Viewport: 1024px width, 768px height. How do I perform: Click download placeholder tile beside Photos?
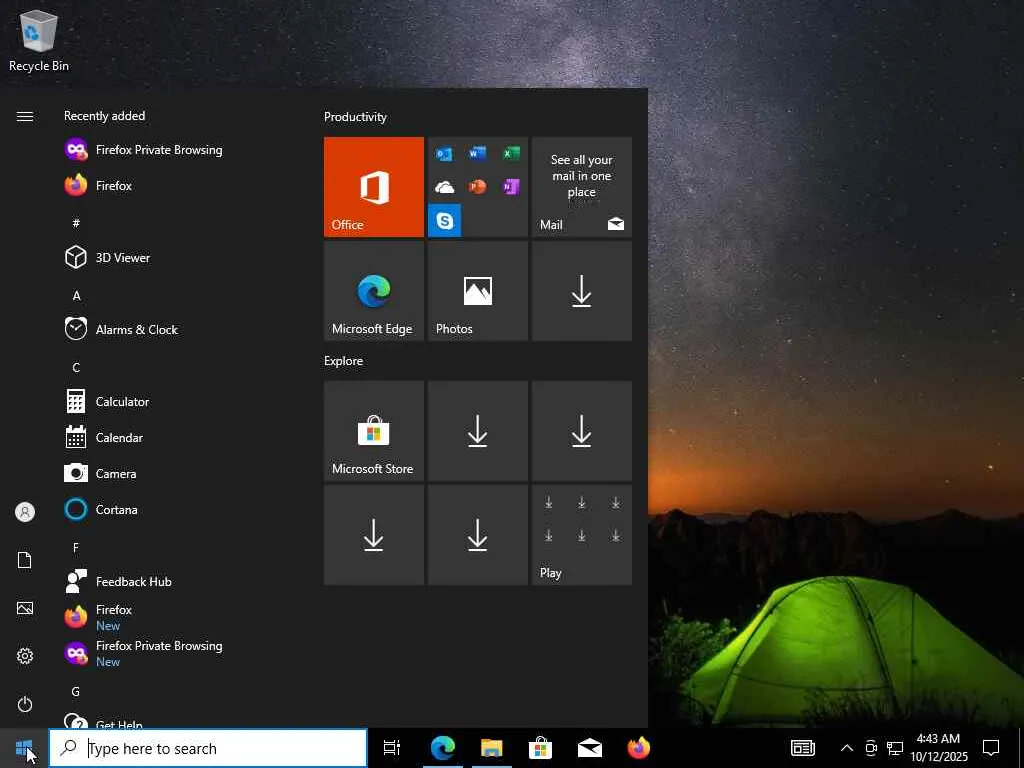(581, 291)
